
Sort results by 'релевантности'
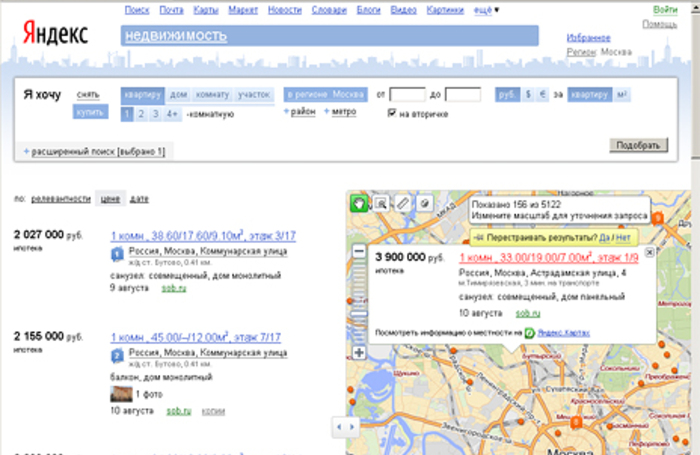pos(61,199)
